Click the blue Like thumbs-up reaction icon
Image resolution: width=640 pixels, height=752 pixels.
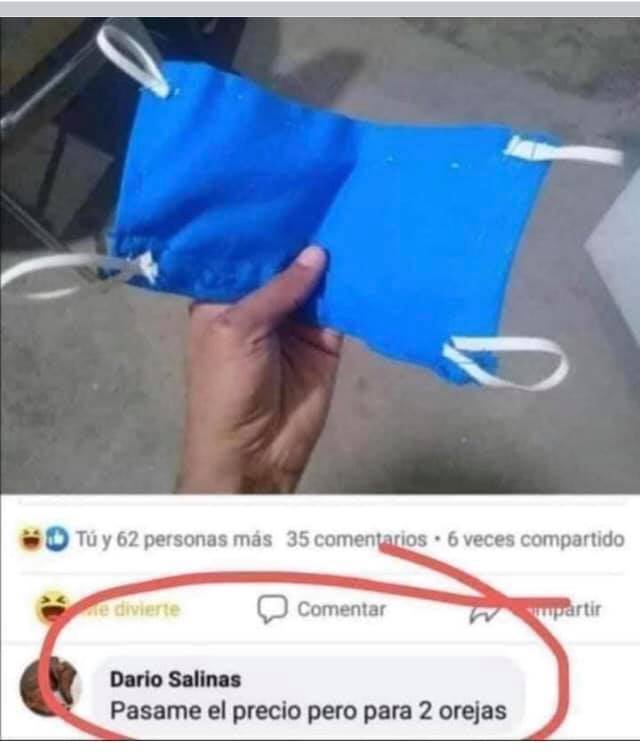(57, 539)
